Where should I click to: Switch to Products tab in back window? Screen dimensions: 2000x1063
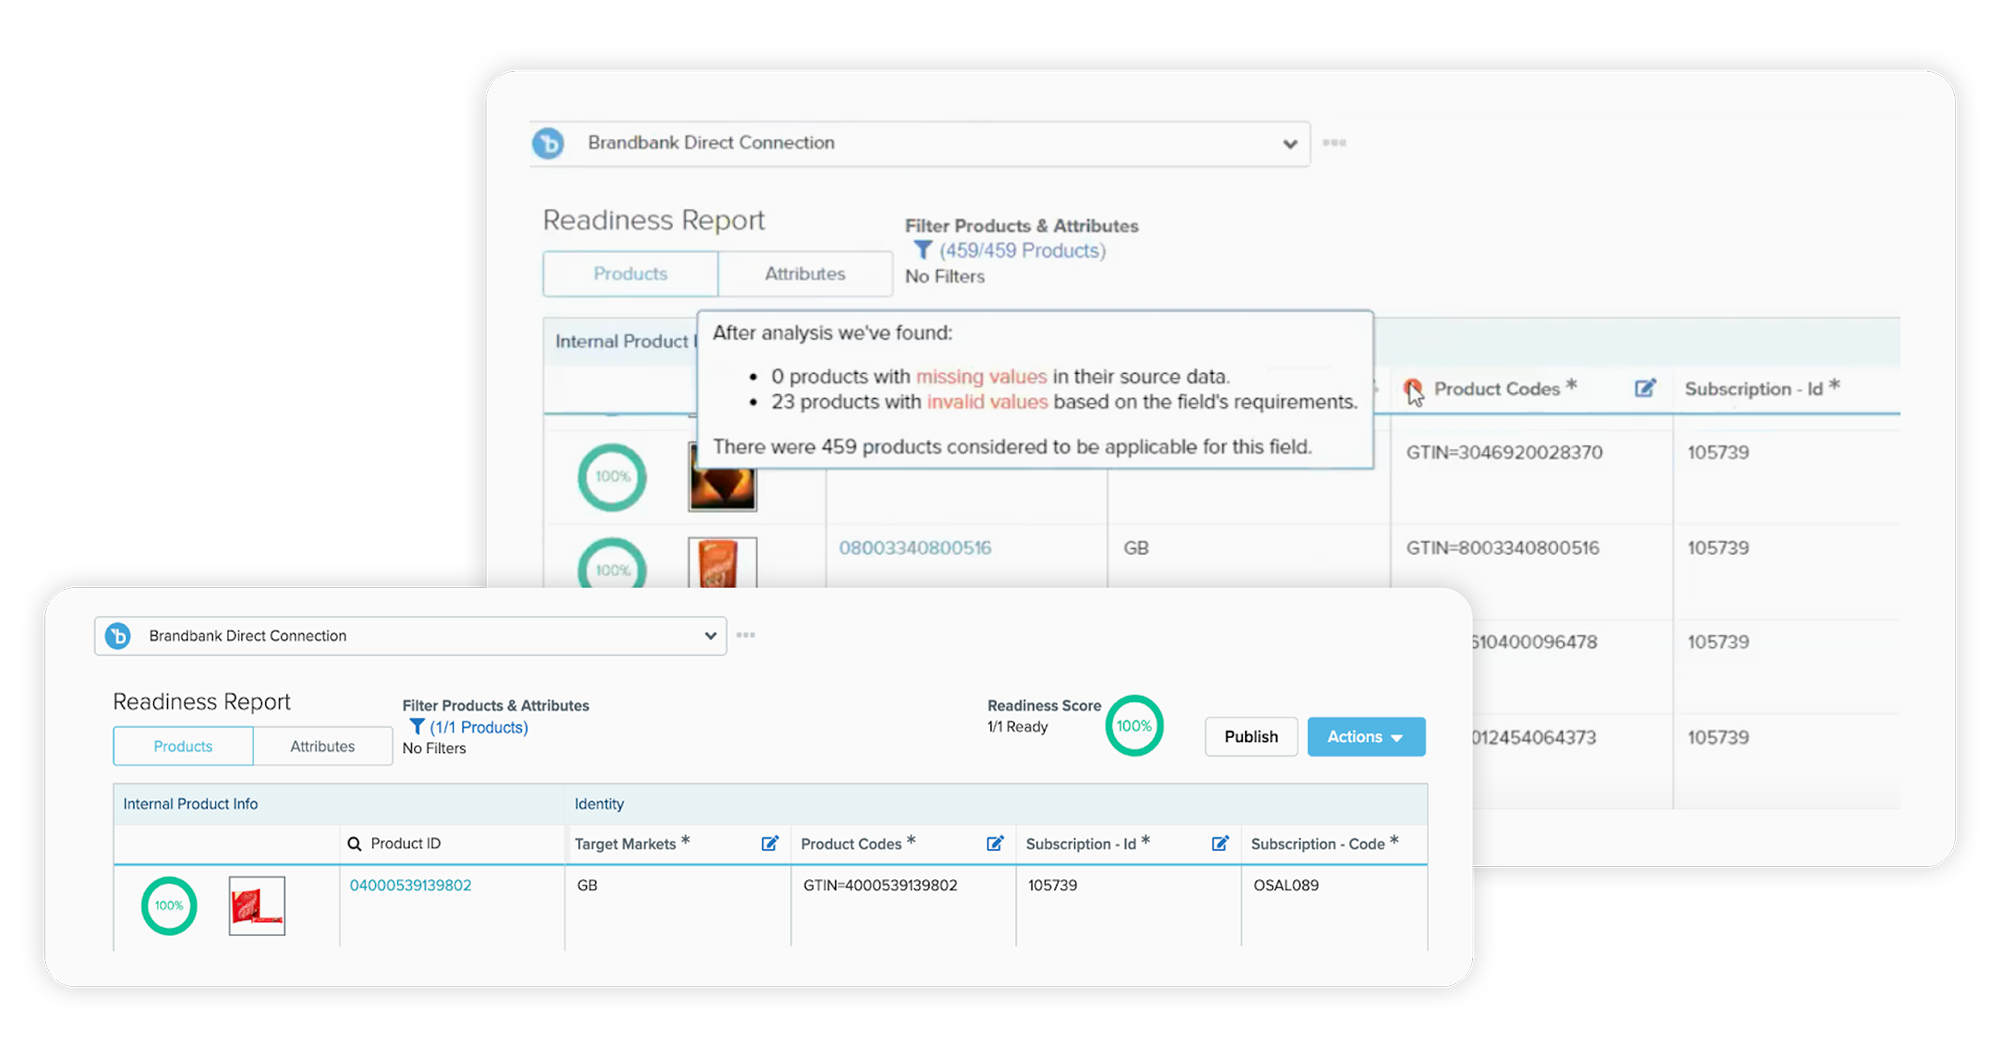click(x=630, y=274)
